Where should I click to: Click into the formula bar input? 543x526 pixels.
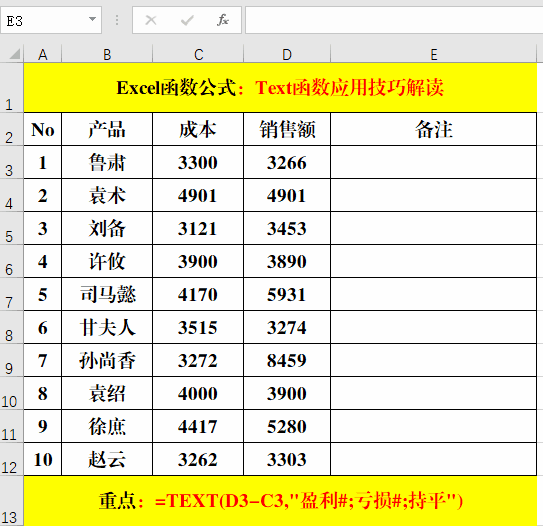click(x=394, y=20)
